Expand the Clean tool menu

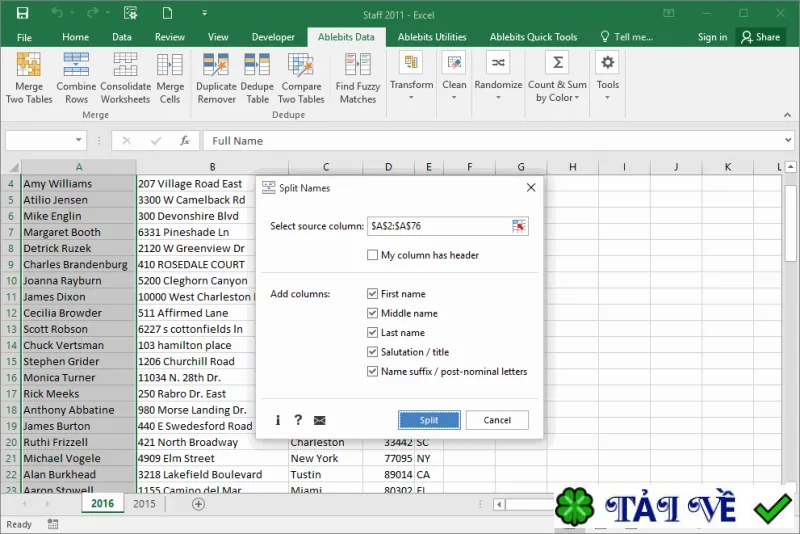tap(454, 77)
